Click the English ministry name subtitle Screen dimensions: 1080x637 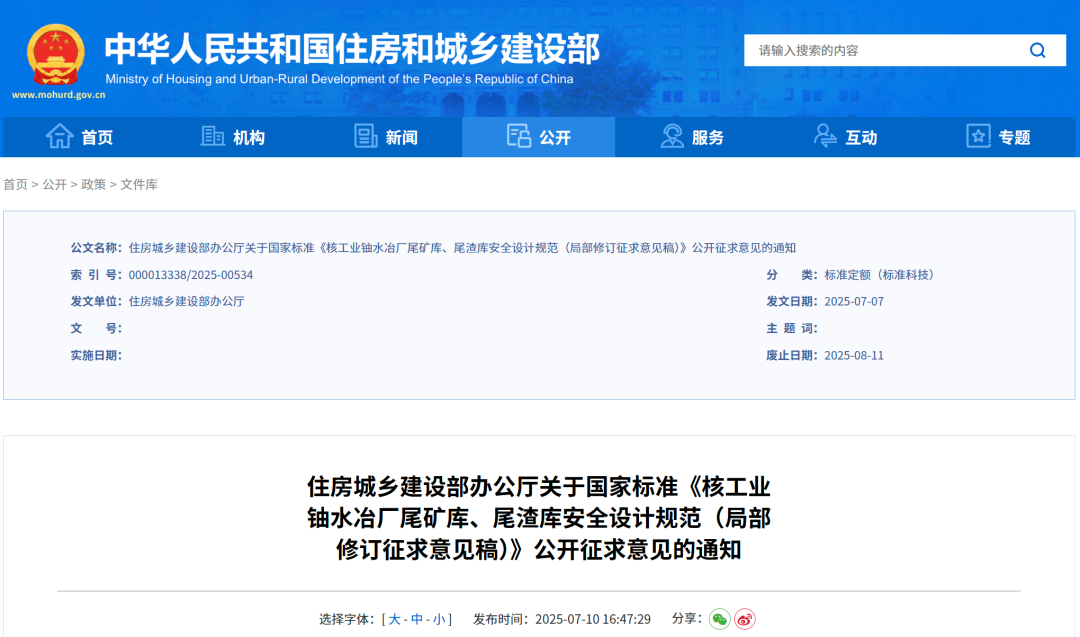pyautogui.click(x=339, y=79)
